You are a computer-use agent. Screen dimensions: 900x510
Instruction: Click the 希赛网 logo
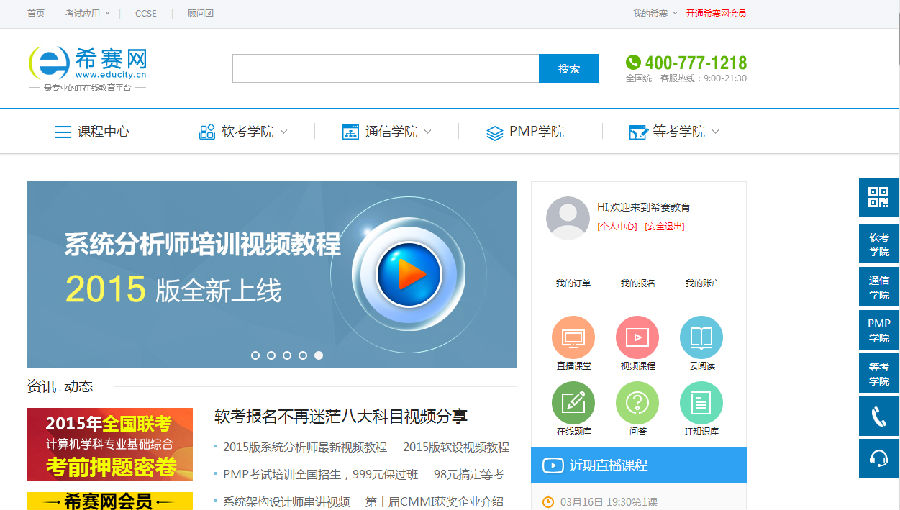pos(88,68)
